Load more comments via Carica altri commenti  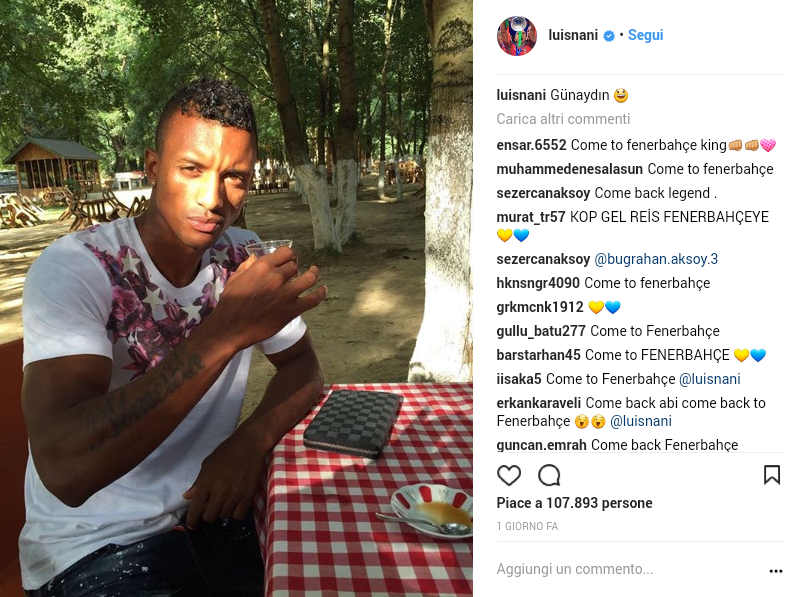click(x=563, y=119)
